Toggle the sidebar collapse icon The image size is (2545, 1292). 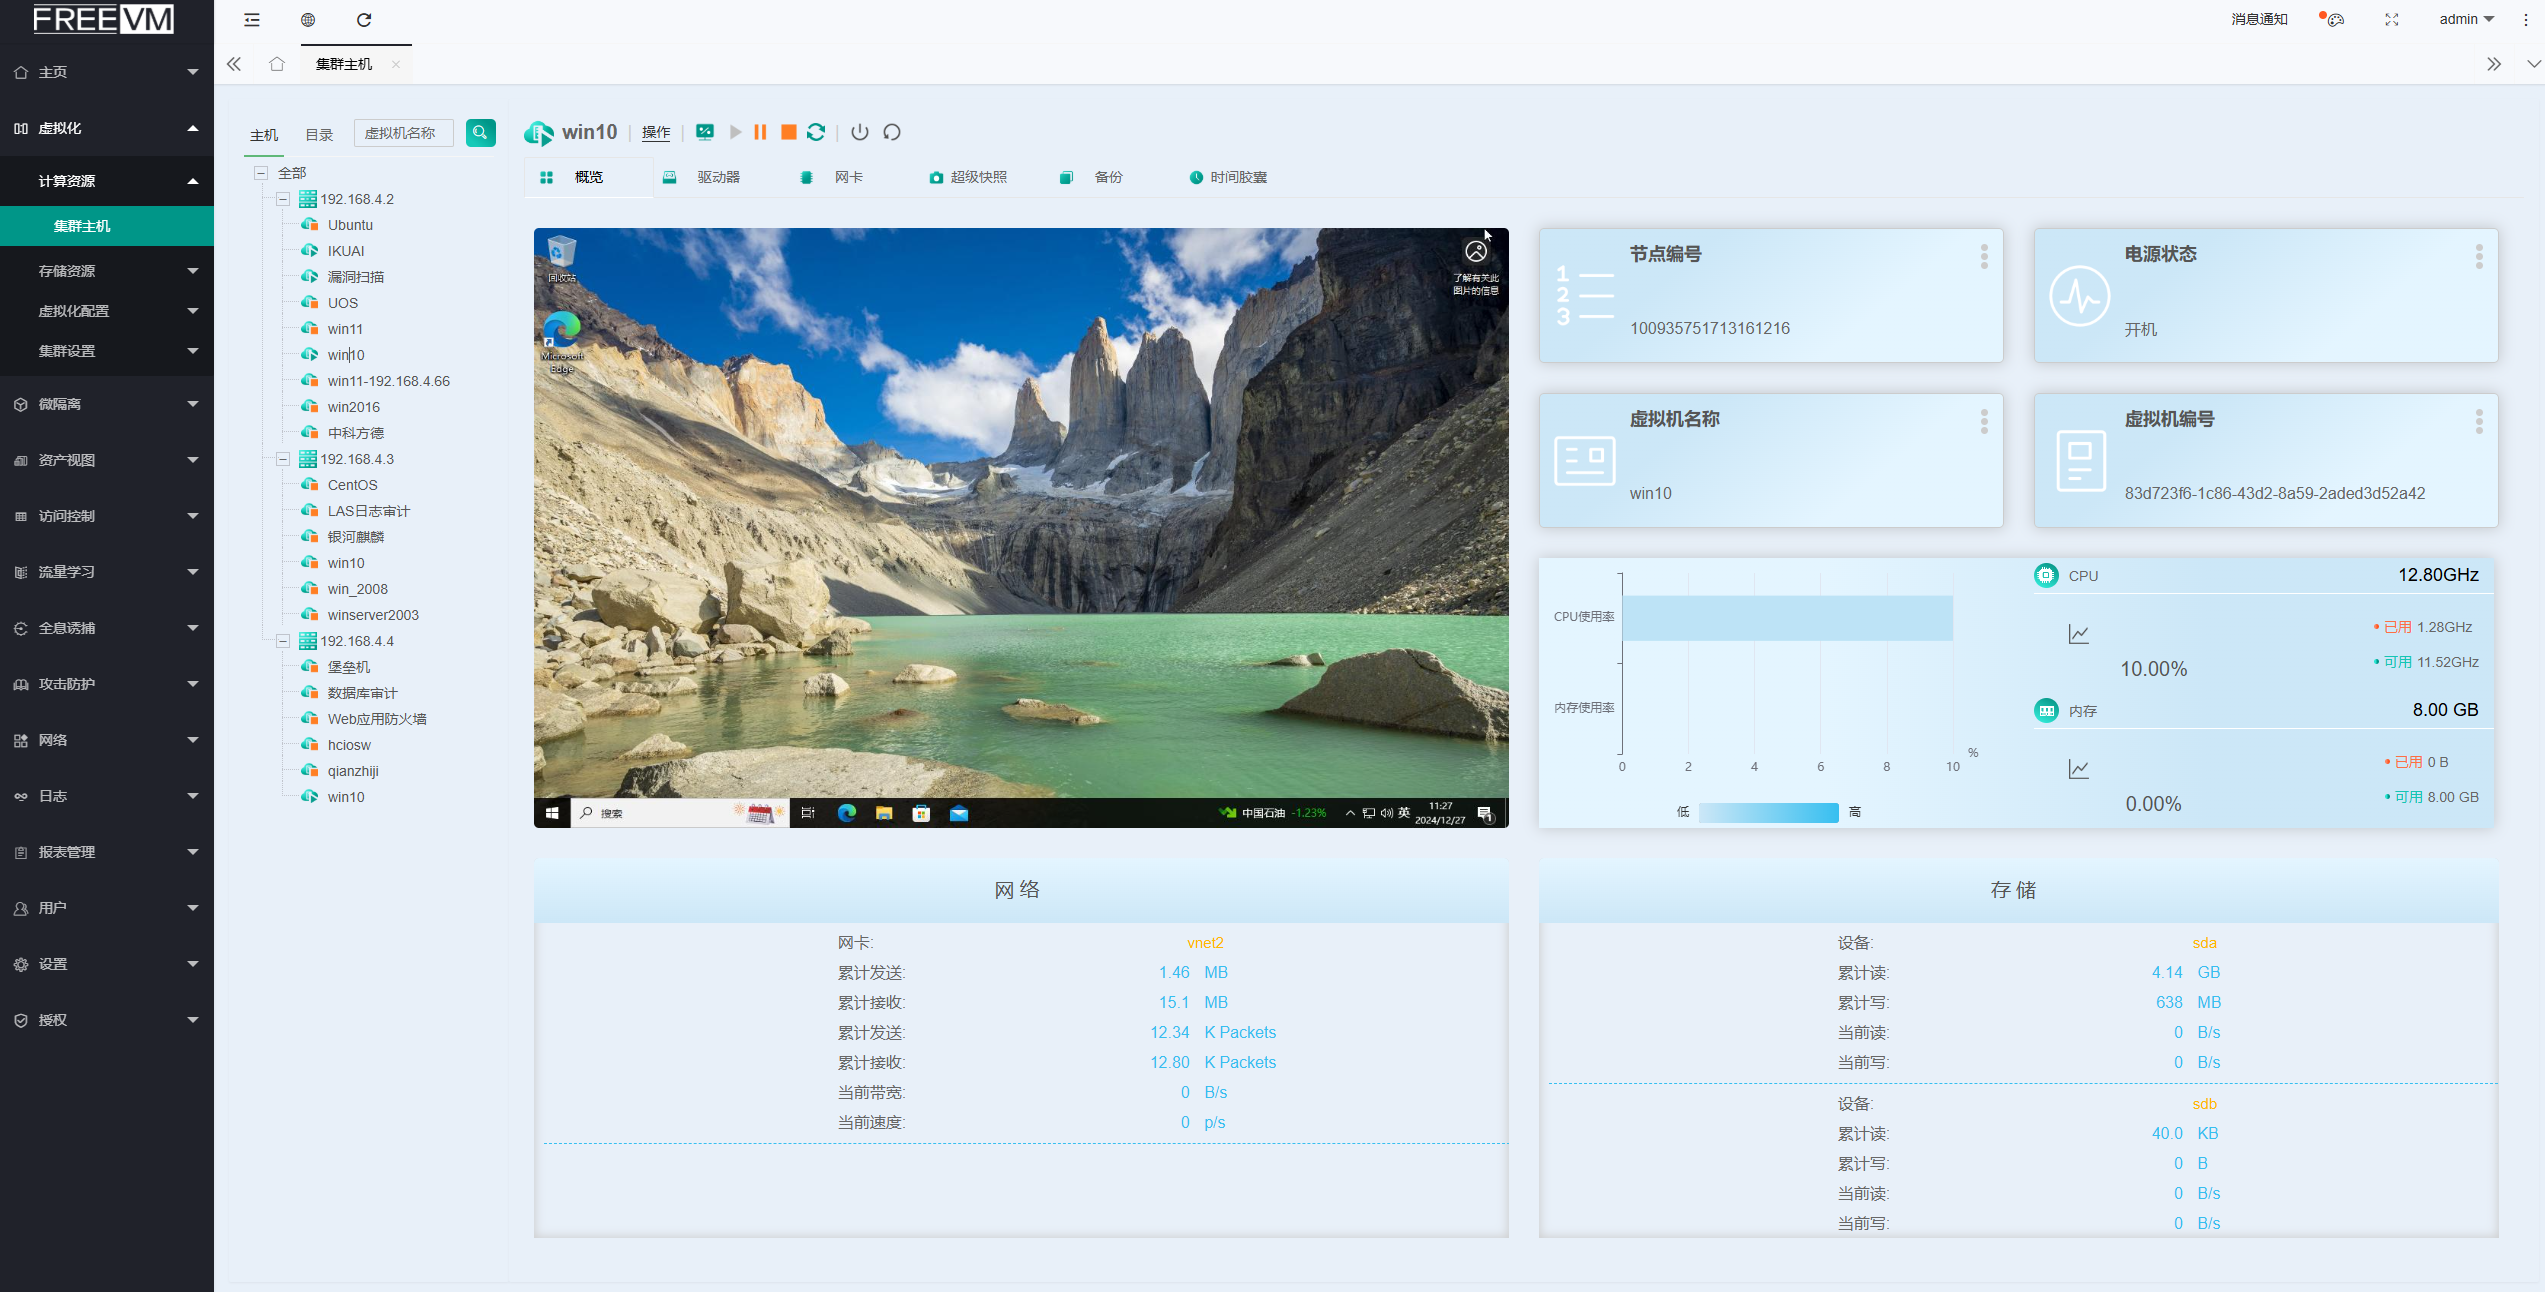click(x=252, y=20)
